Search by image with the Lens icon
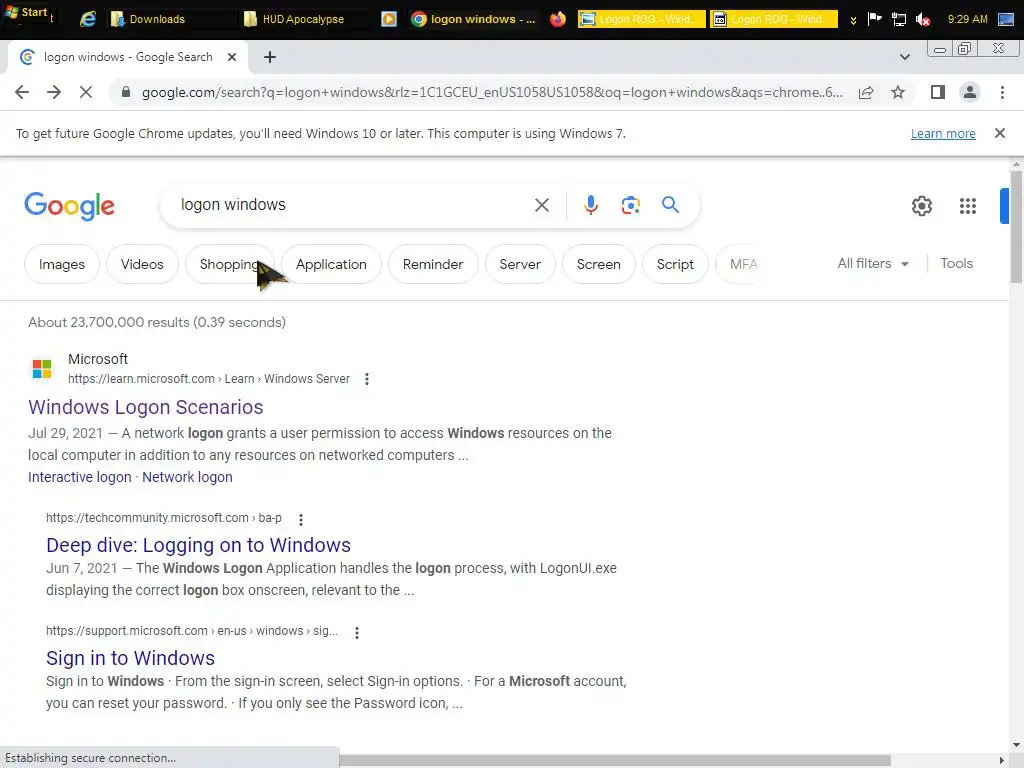This screenshot has width=1024, height=768. click(x=630, y=205)
